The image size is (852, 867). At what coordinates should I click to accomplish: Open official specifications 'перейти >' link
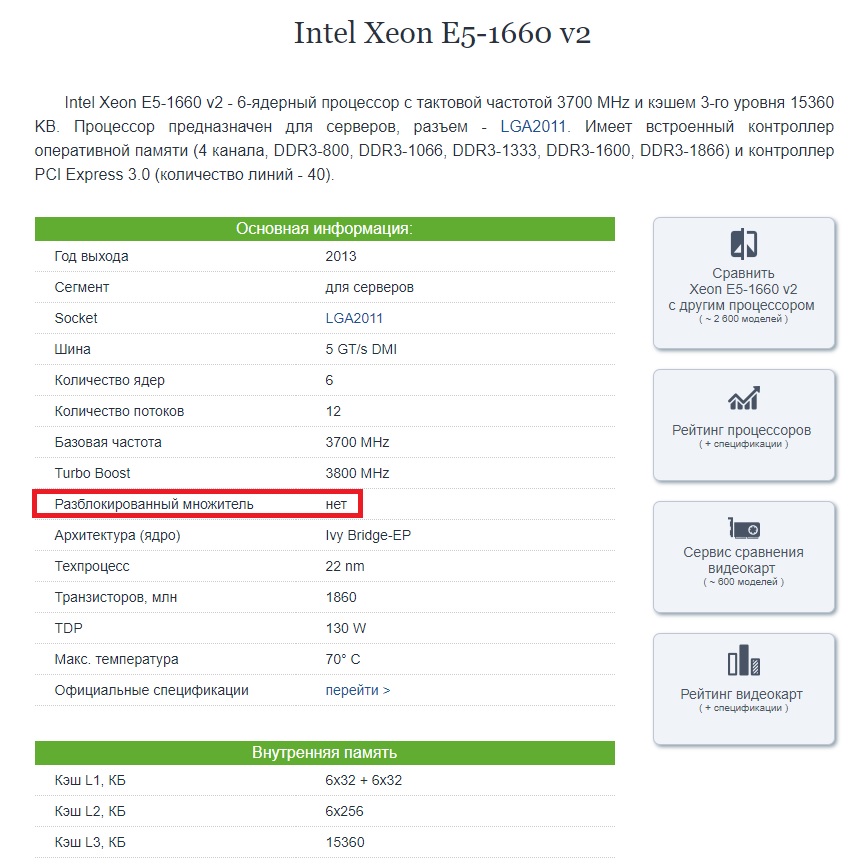(x=358, y=691)
